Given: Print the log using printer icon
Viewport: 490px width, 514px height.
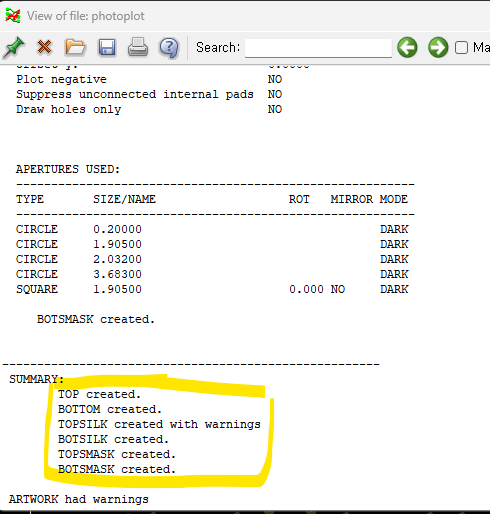Looking at the screenshot, I should [x=138, y=47].
